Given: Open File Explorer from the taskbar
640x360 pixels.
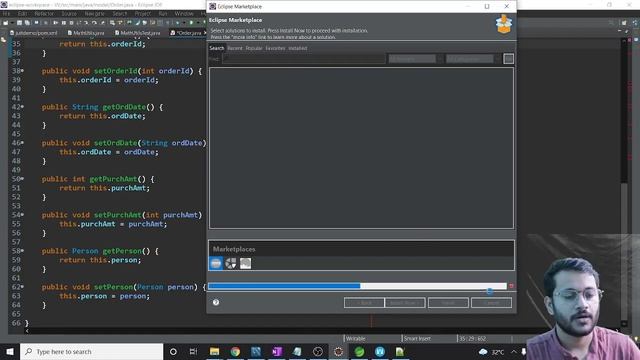Looking at the screenshot, I should click(x=214, y=351).
